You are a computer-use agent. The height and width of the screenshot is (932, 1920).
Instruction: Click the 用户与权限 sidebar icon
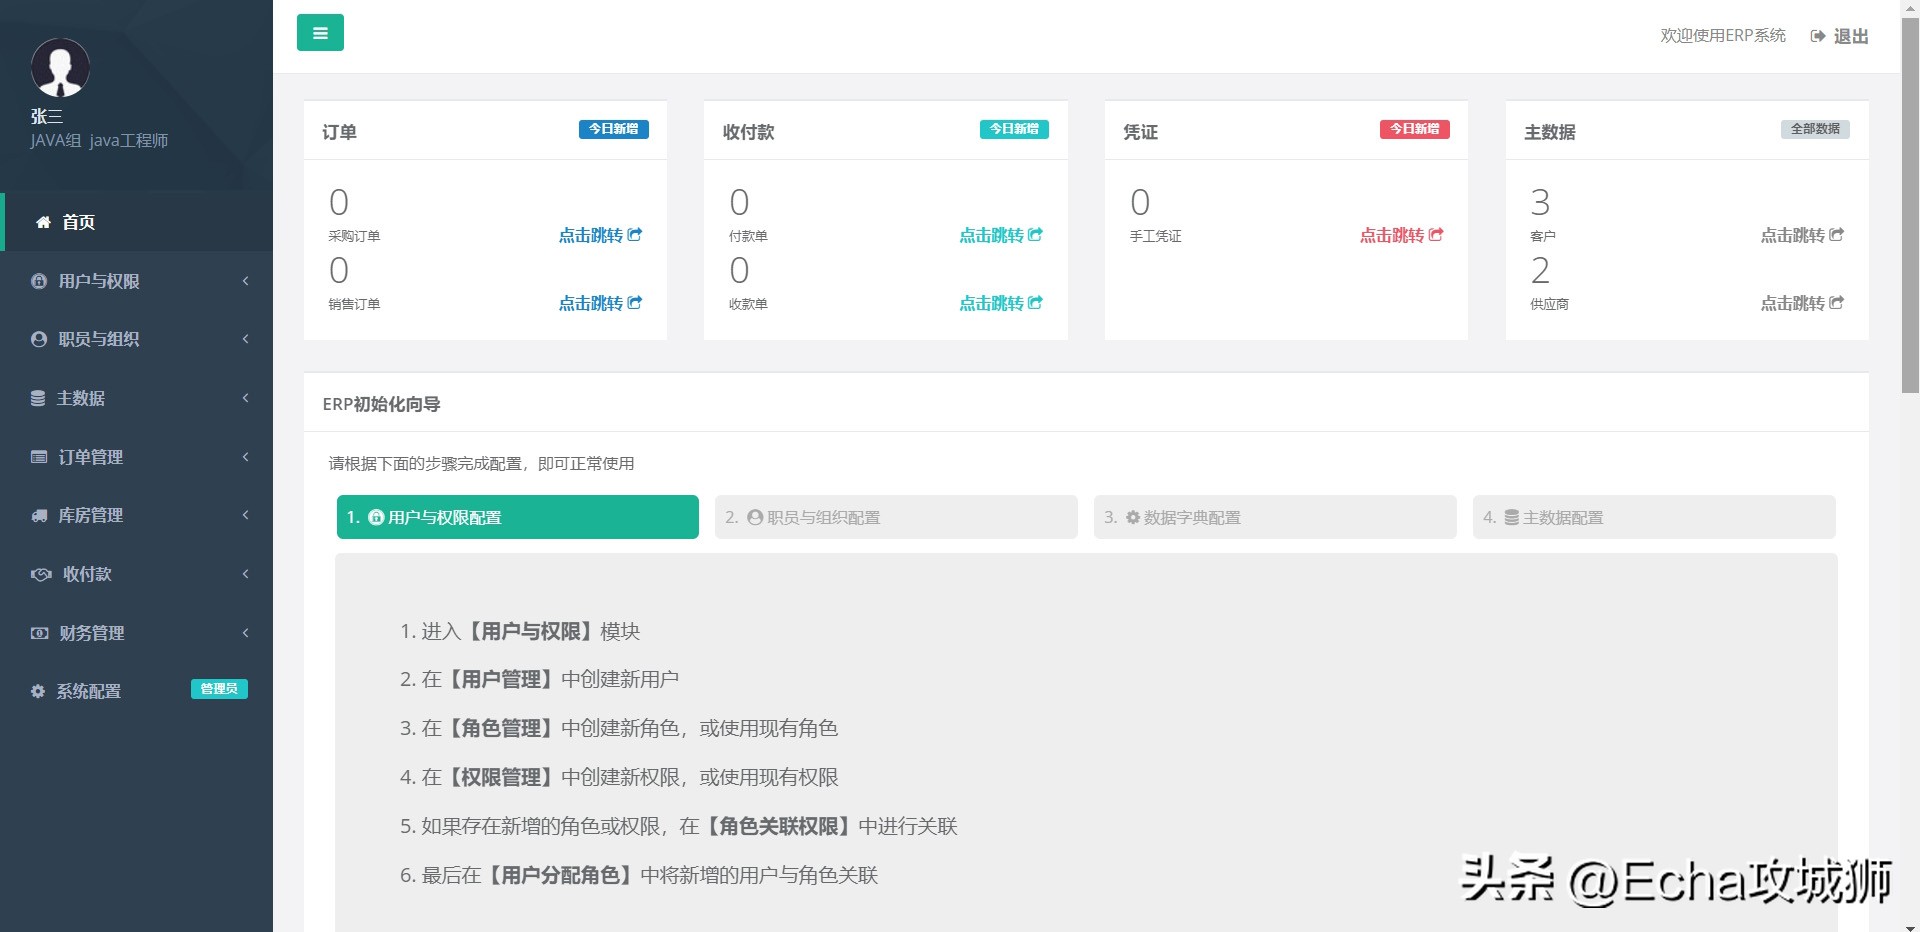[38, 281]
